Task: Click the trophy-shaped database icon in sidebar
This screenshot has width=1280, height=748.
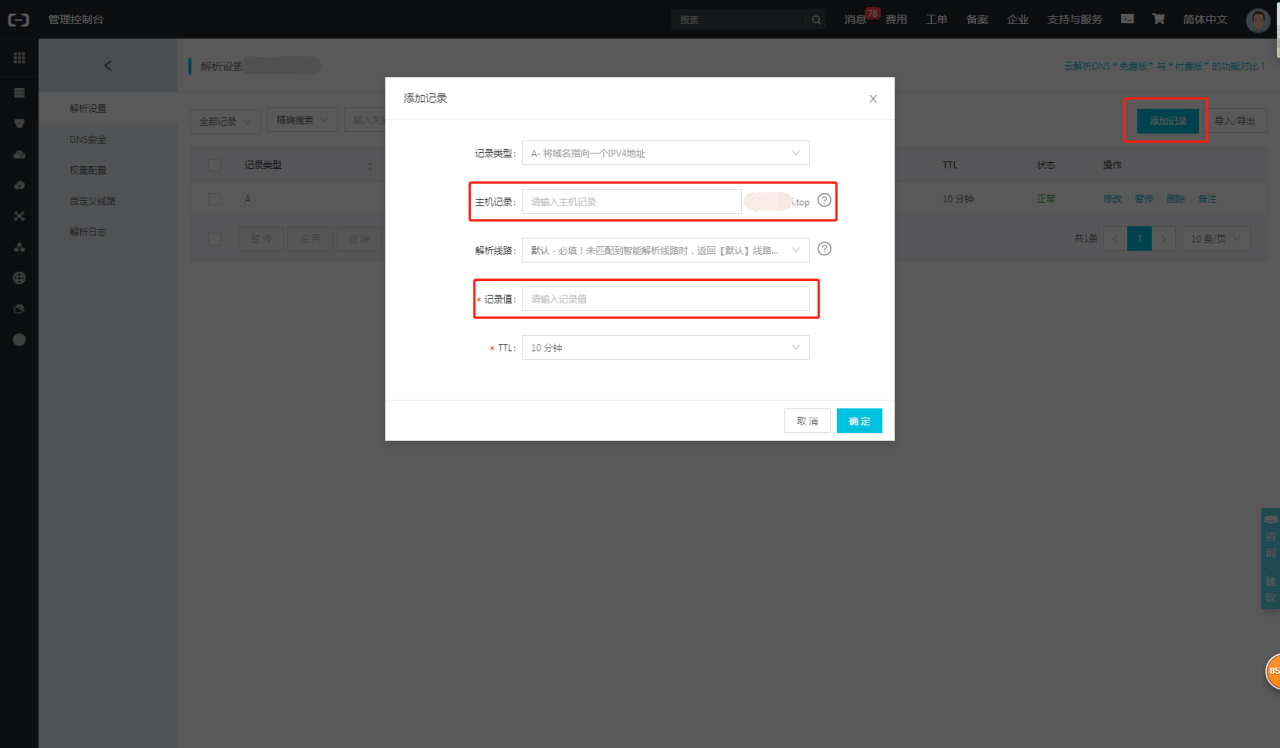Action: tap(19, 123)
